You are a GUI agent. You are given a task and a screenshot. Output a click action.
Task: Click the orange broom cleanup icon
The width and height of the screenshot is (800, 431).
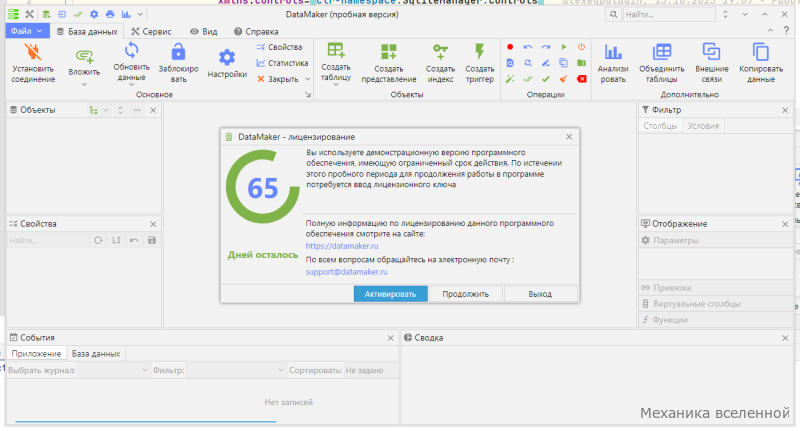(563, 79)
